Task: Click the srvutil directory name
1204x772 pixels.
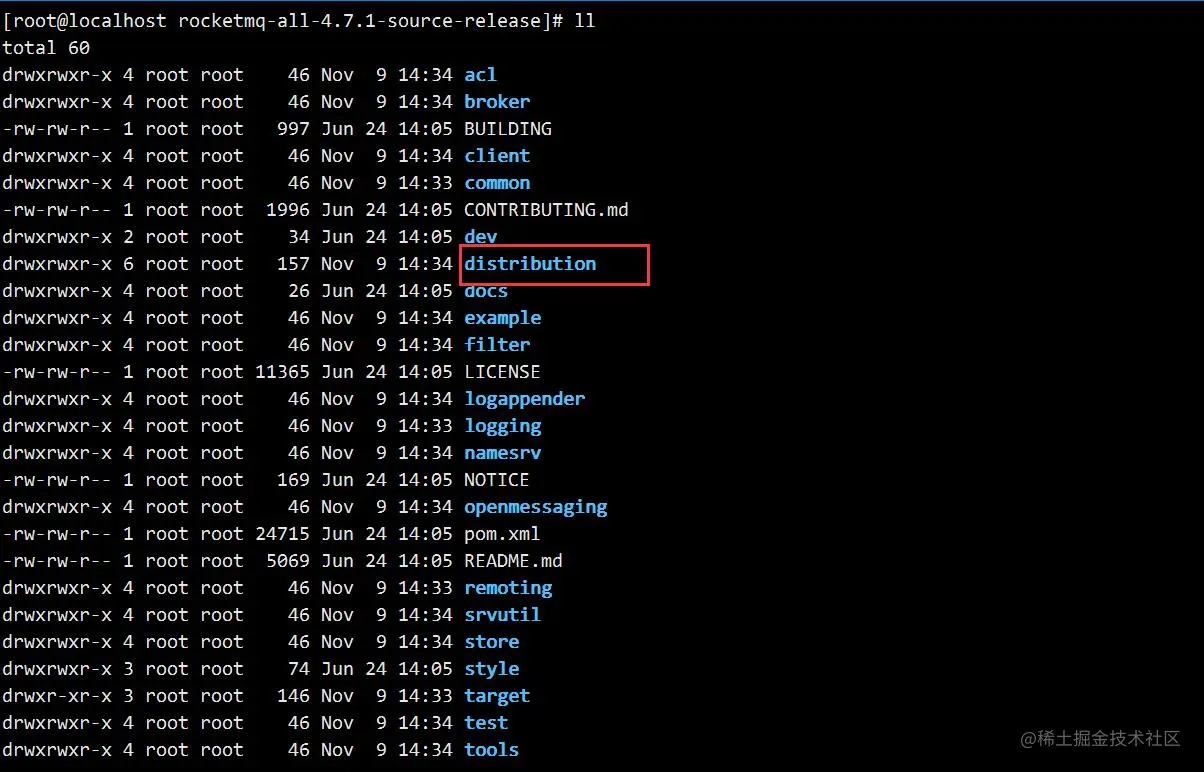Action: 502,615
